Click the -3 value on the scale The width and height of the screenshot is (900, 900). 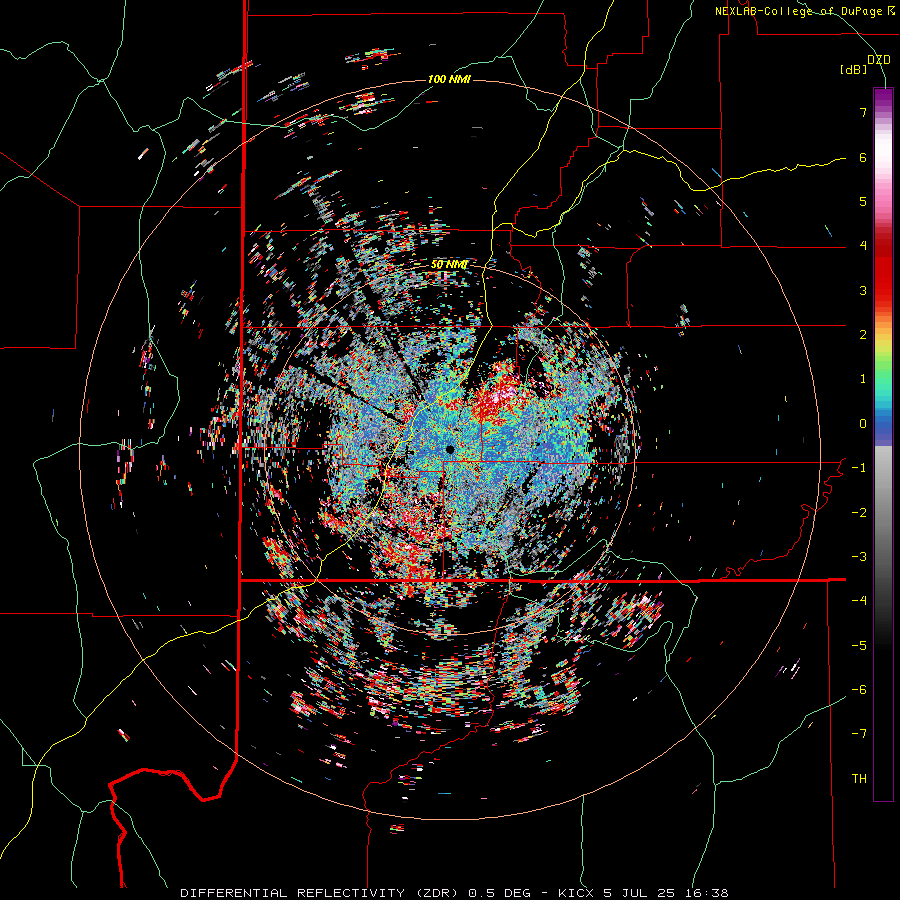click(859, 557)
